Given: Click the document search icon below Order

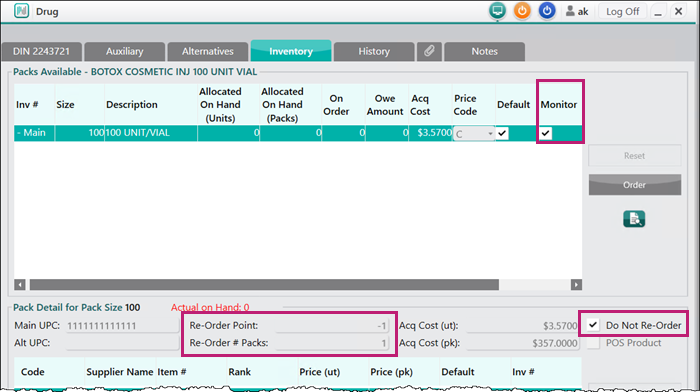Looking at the screenshot, I should tap(634, 219).
